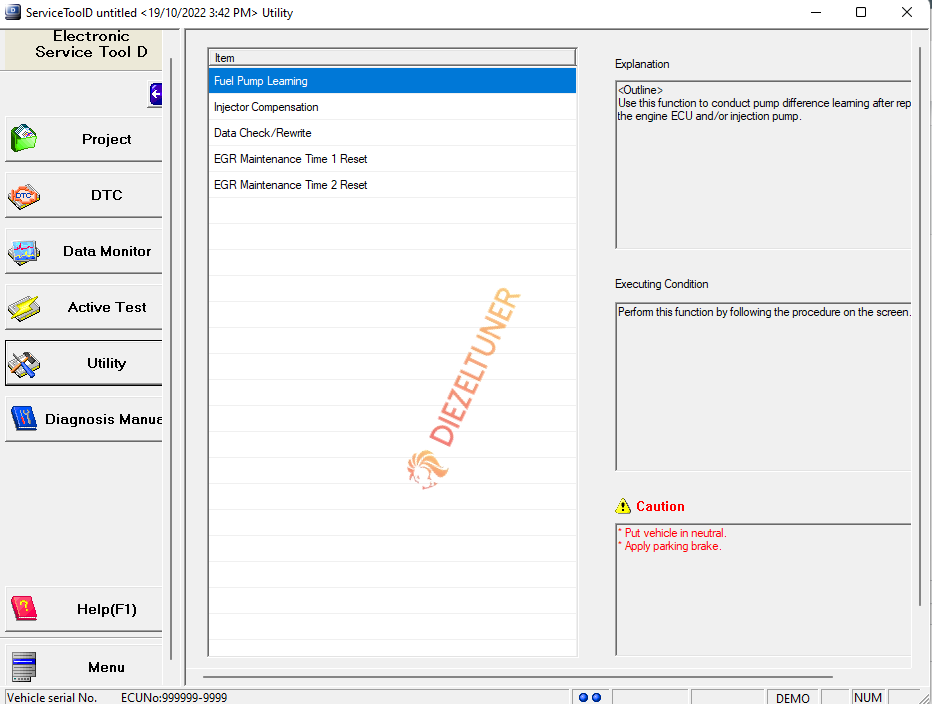This screenshot has height=704, width=932.
Task: Click the Utility hammer and wrench icon
Action: point(24,364)
